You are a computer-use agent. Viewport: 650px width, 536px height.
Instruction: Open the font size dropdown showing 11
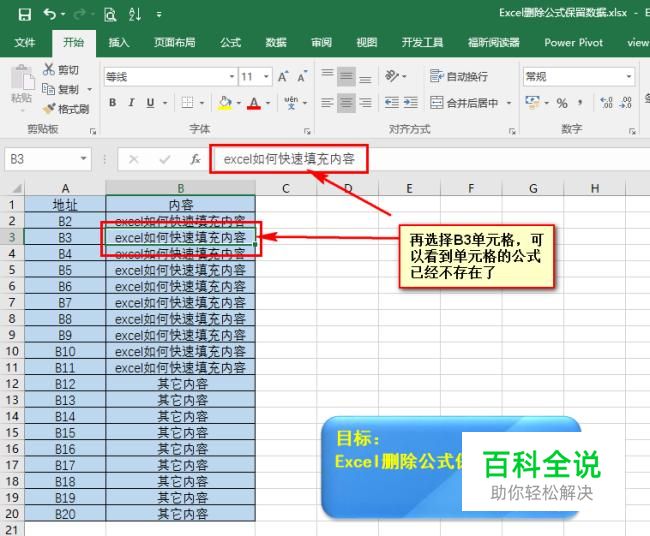[x=266, y=77]
